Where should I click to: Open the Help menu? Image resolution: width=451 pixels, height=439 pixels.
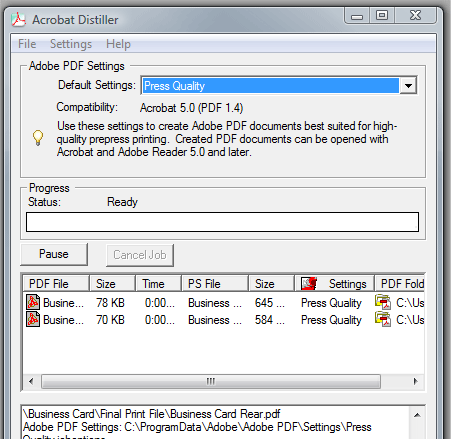(x=118, y=44)
